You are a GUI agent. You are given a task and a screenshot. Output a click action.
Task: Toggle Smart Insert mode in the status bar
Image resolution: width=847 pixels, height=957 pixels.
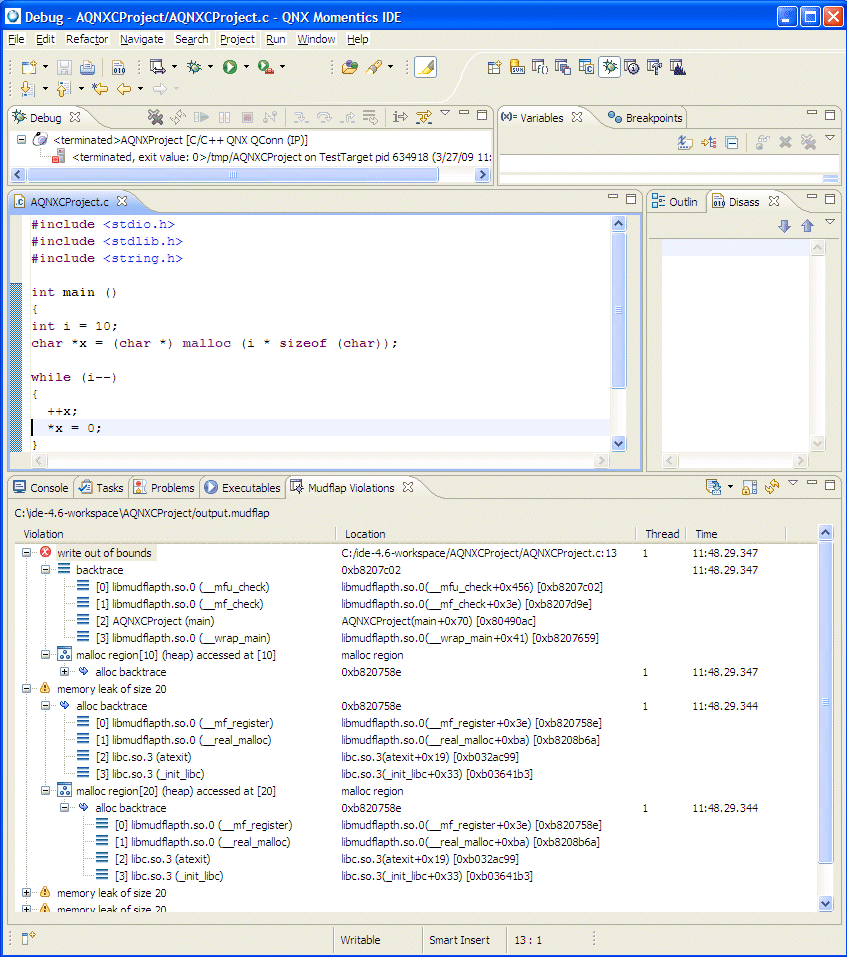[x=460, y=940]
